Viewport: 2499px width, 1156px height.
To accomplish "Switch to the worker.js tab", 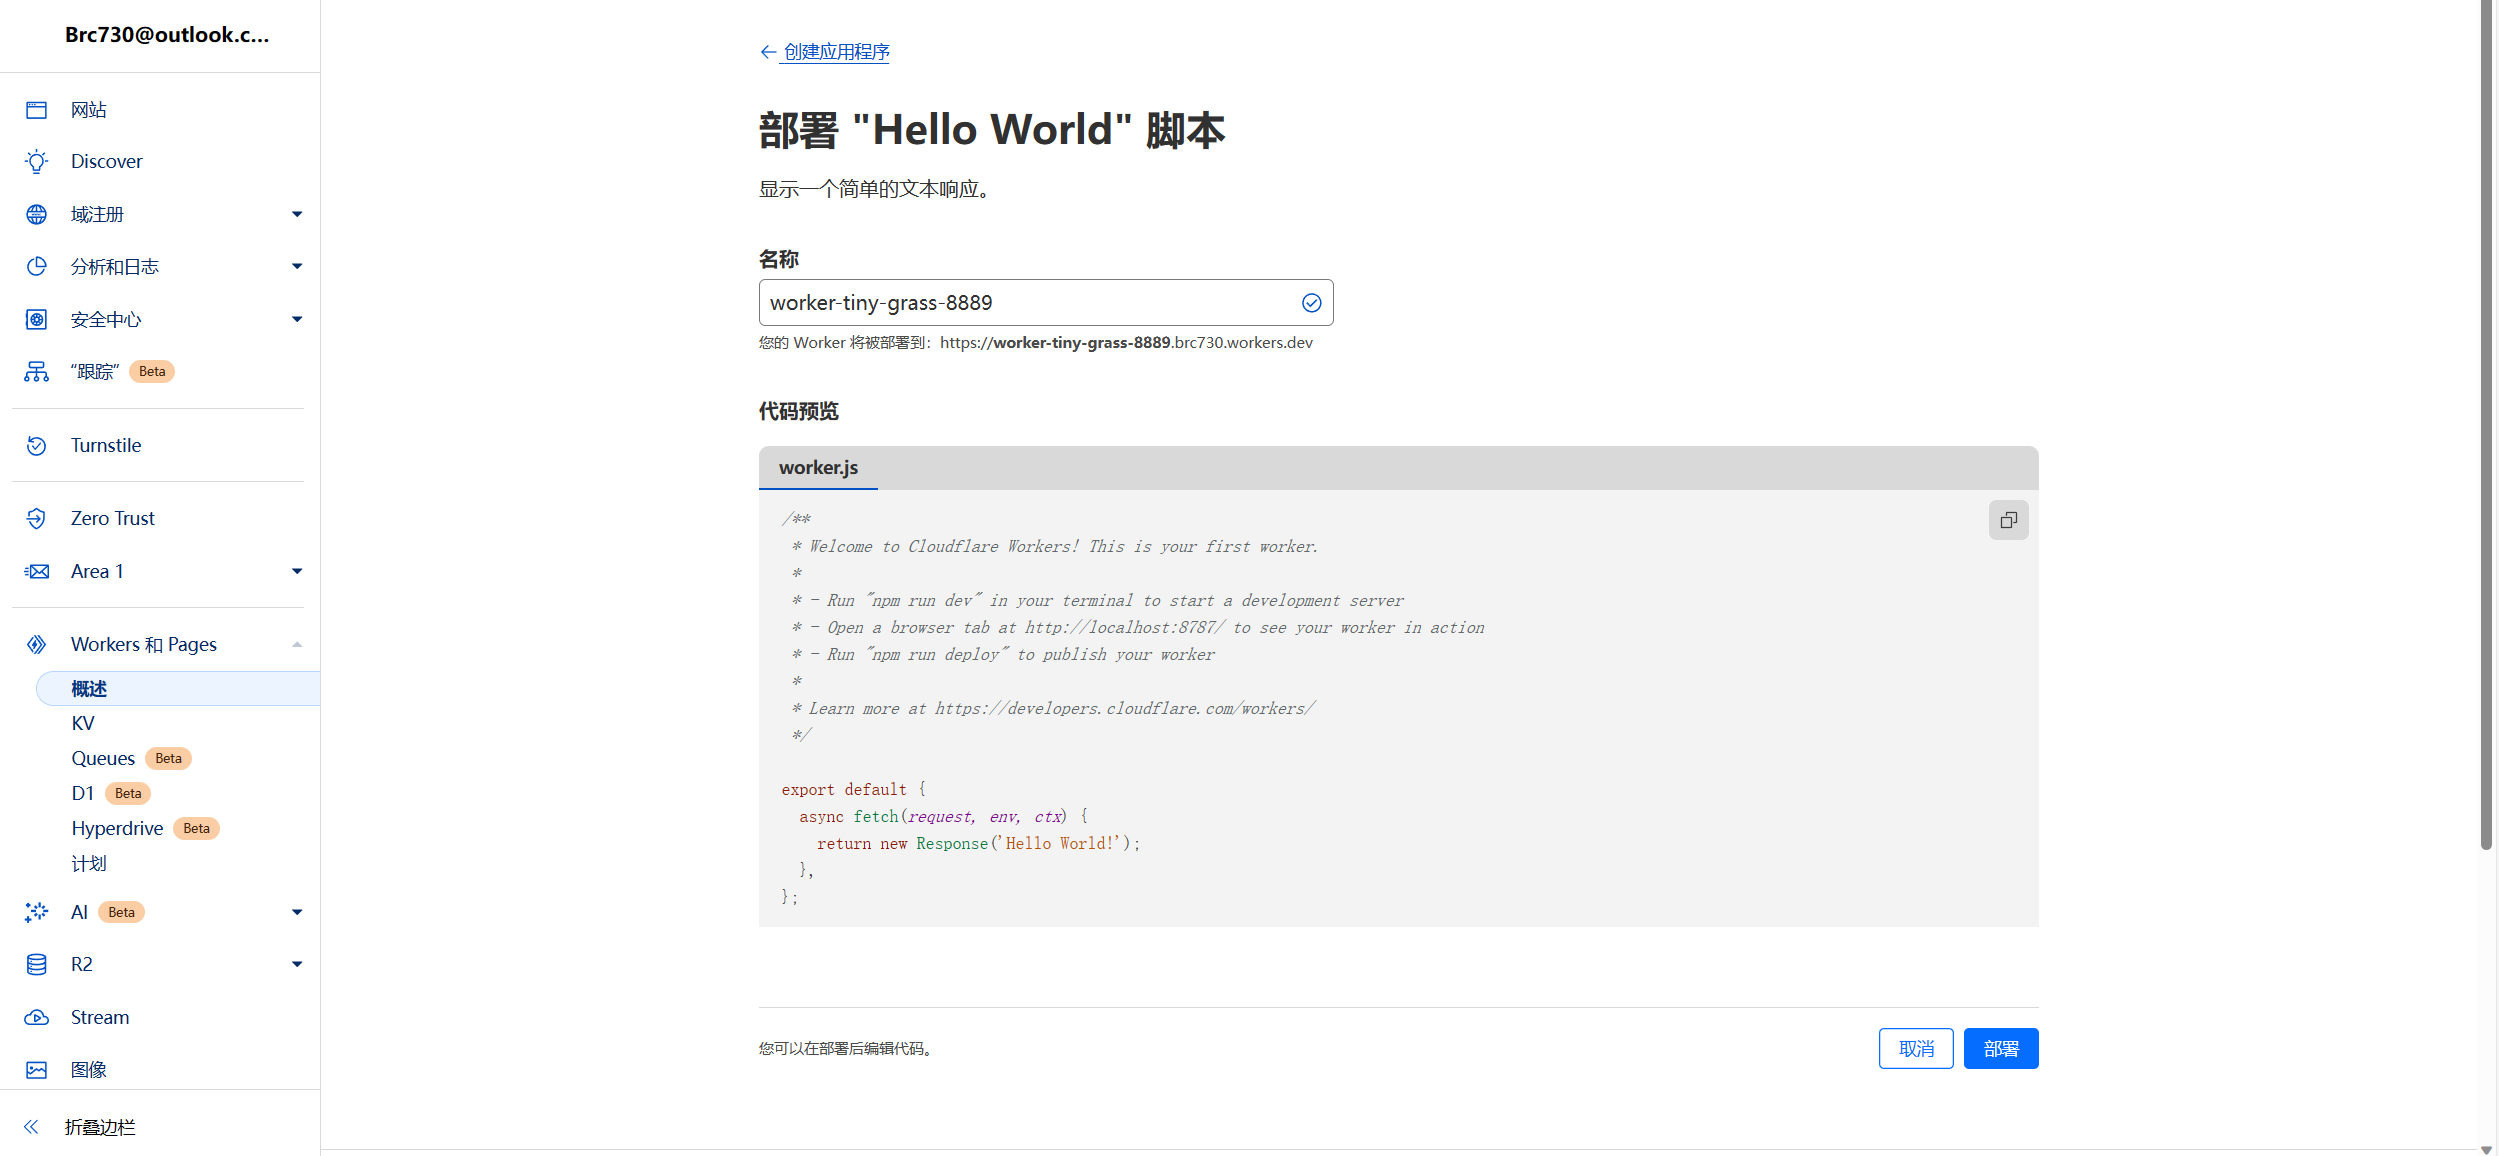I will [818, 468].
